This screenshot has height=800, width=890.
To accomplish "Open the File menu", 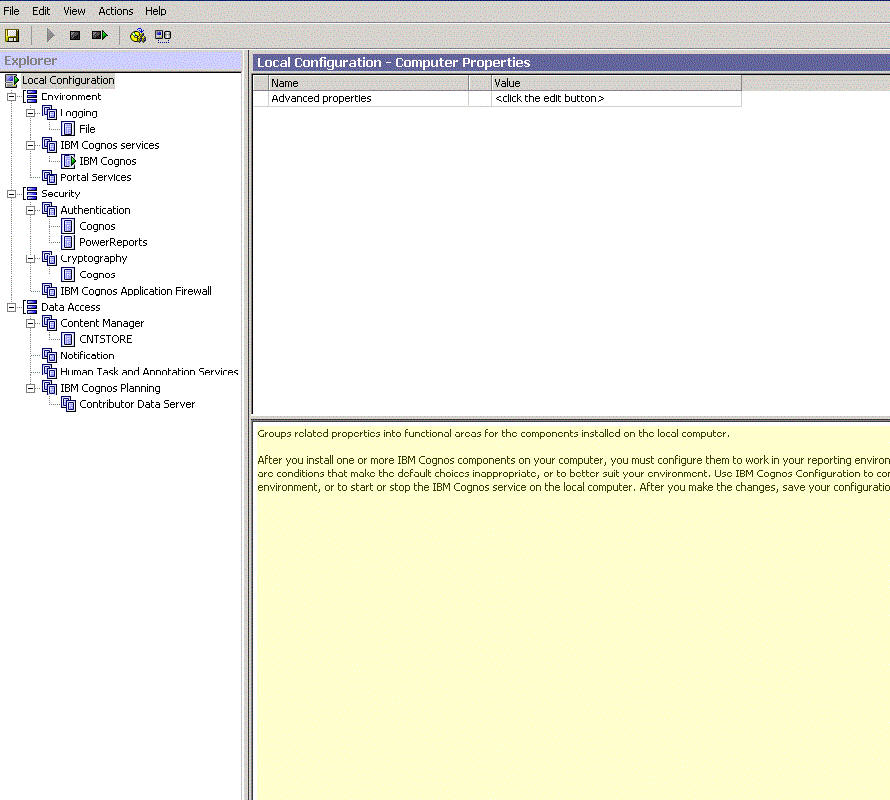I will click(x=11, y=11).
